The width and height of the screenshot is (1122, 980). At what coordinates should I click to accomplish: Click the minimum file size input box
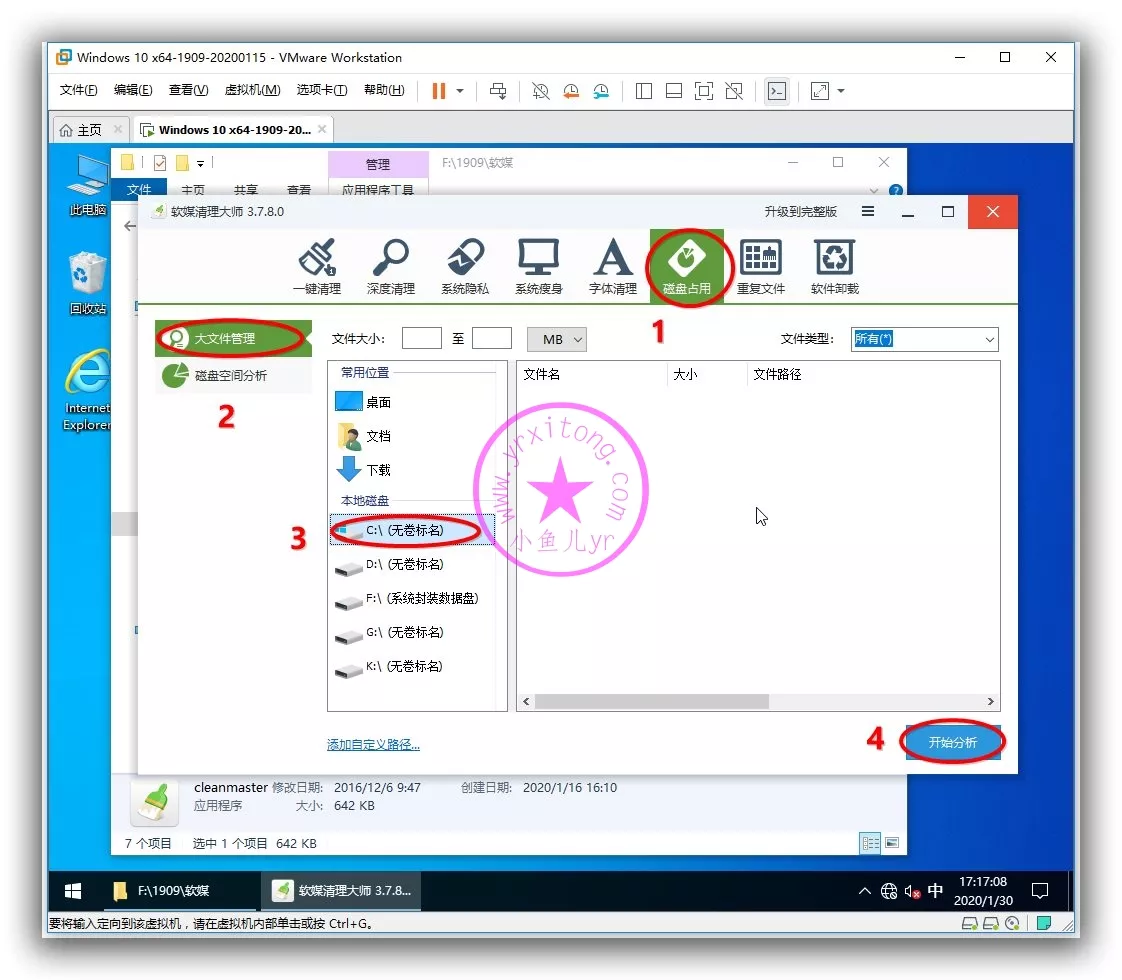[x=421, y=339]
